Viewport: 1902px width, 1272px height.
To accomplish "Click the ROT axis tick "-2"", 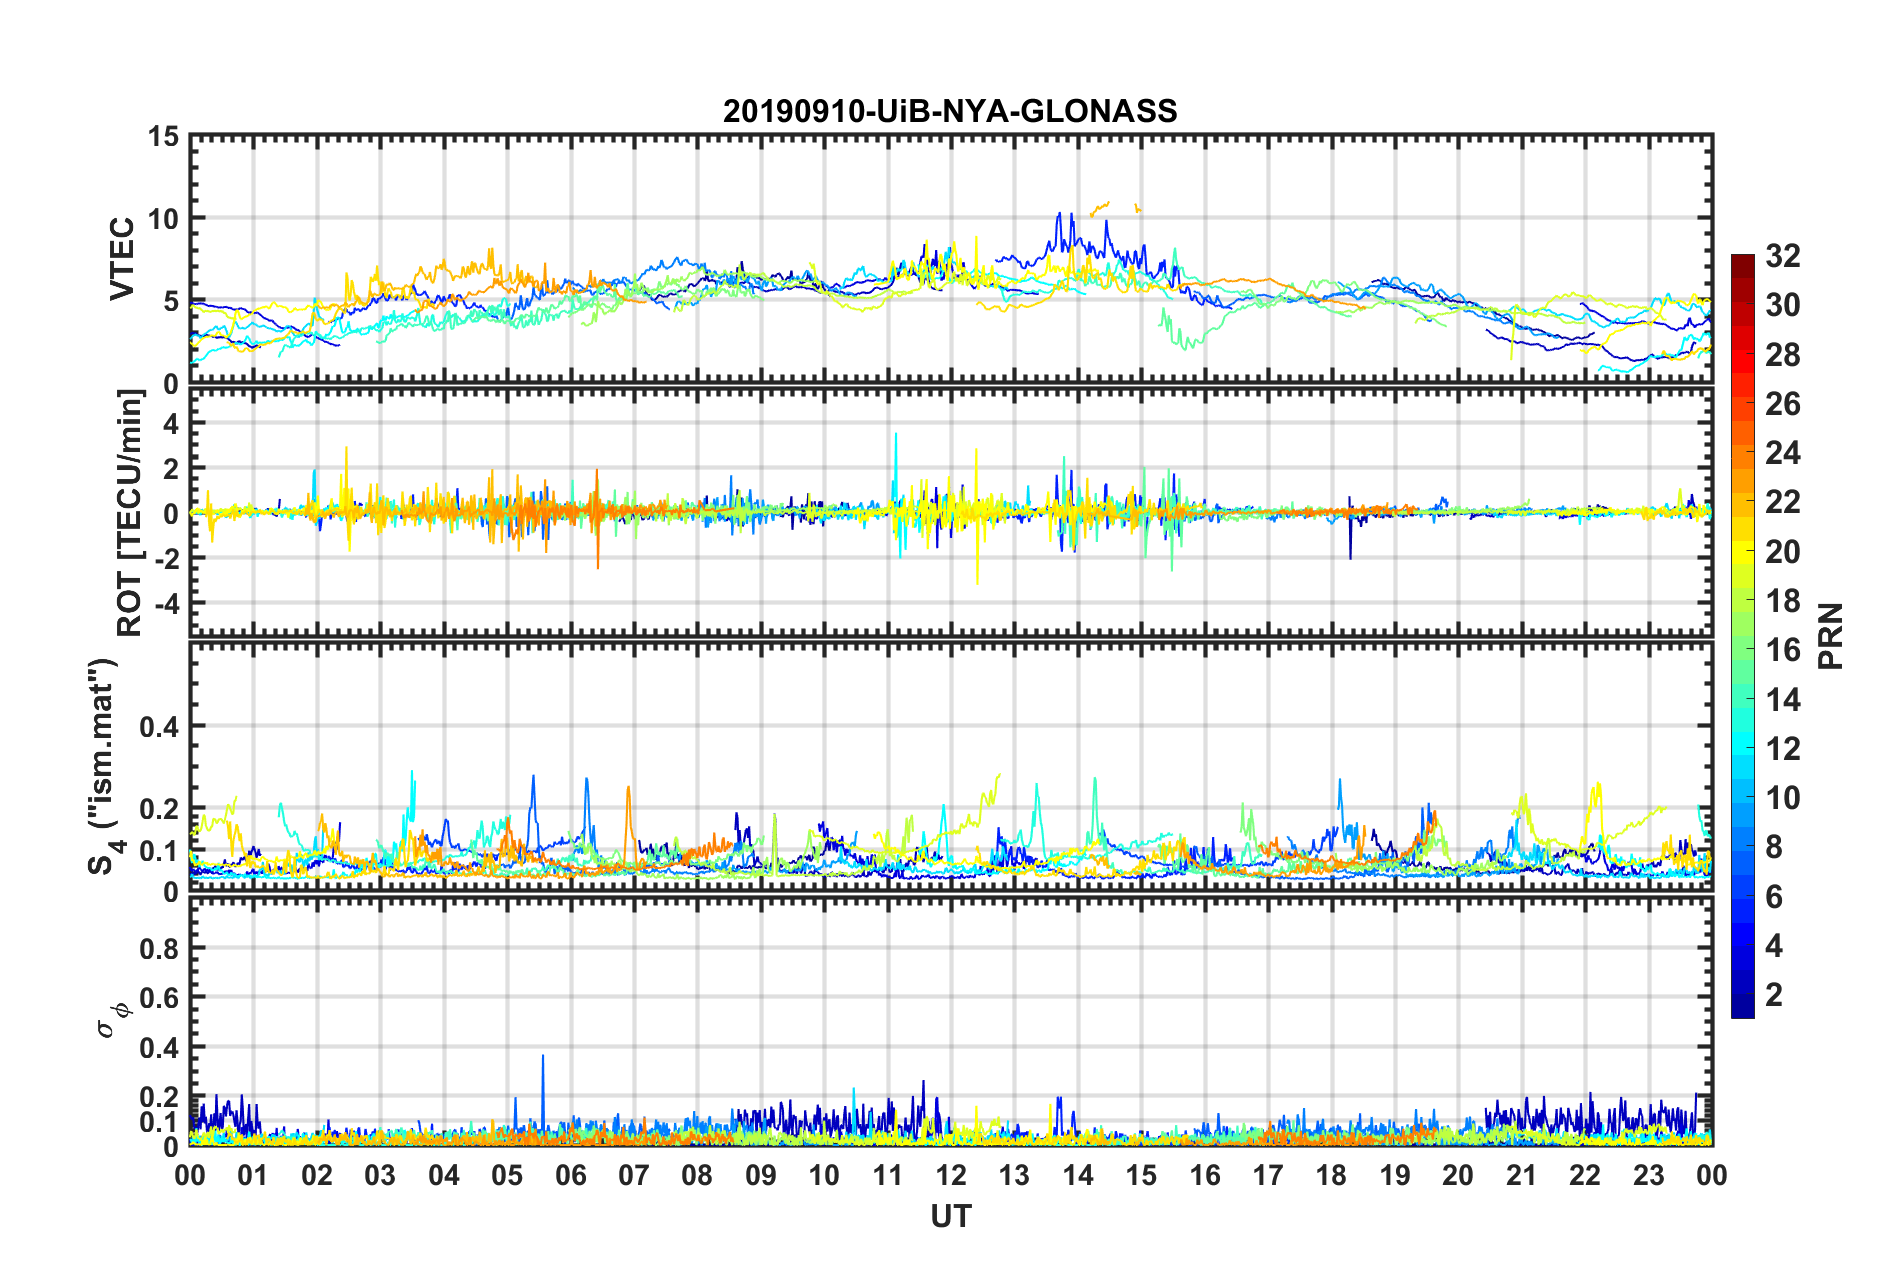I will tap(165, 559).
